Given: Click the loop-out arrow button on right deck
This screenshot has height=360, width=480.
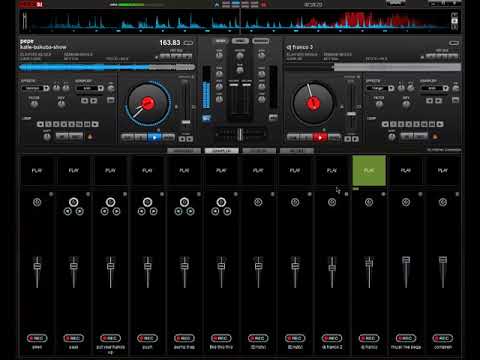Looking at the screenshot, I should click(440, 124).
